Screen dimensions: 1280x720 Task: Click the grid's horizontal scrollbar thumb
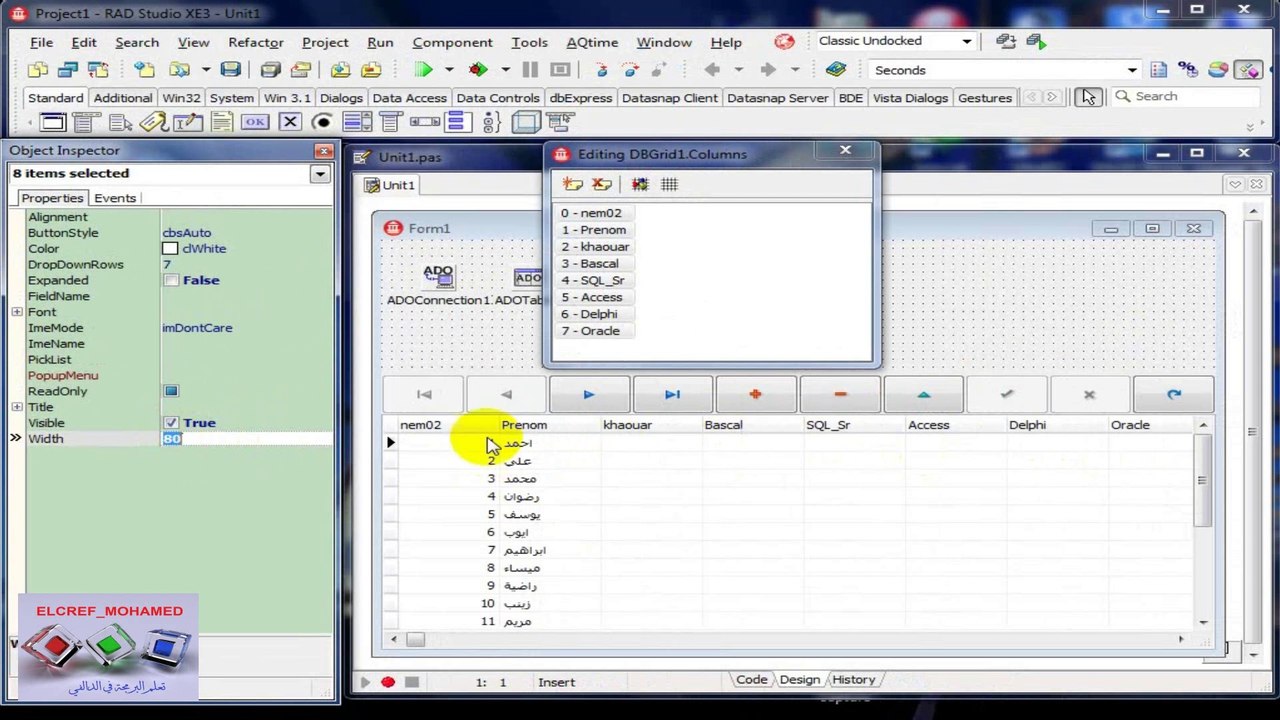coord(415,639)
